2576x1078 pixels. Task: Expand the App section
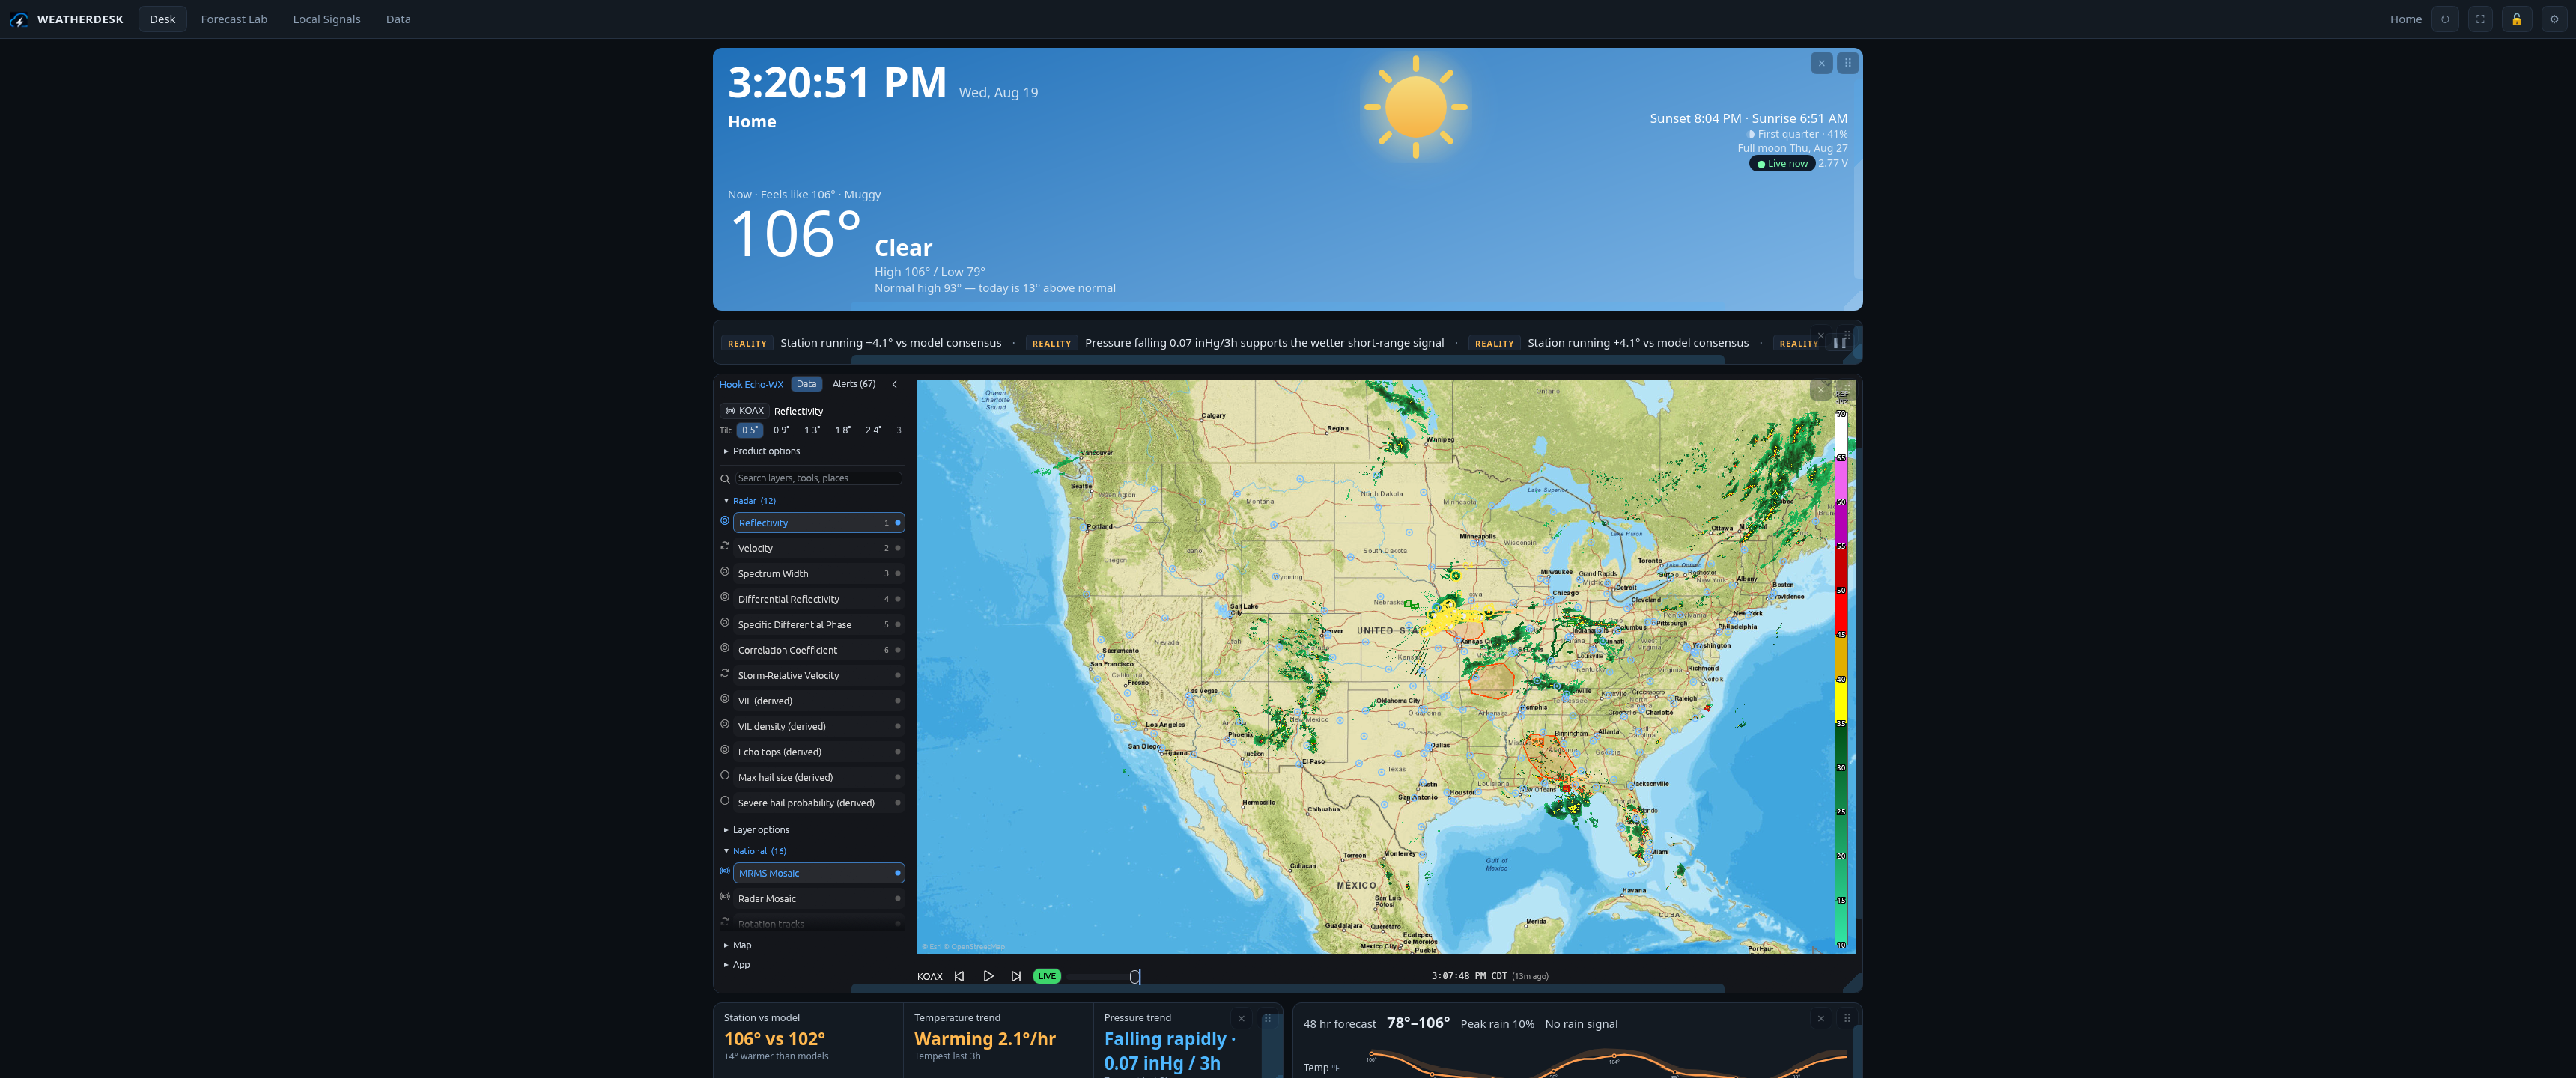click(x=736, y=965)
